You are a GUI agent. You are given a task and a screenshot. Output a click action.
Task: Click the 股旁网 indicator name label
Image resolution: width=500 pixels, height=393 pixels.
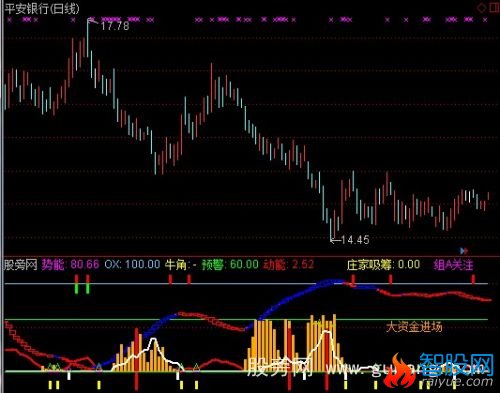(x=21, y=265)
